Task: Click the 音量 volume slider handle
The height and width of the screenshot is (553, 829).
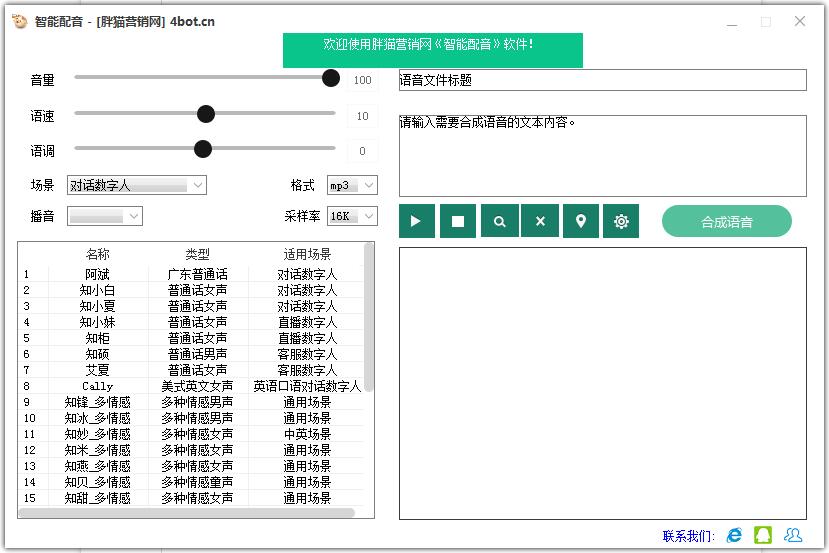Action: (331, 79)
